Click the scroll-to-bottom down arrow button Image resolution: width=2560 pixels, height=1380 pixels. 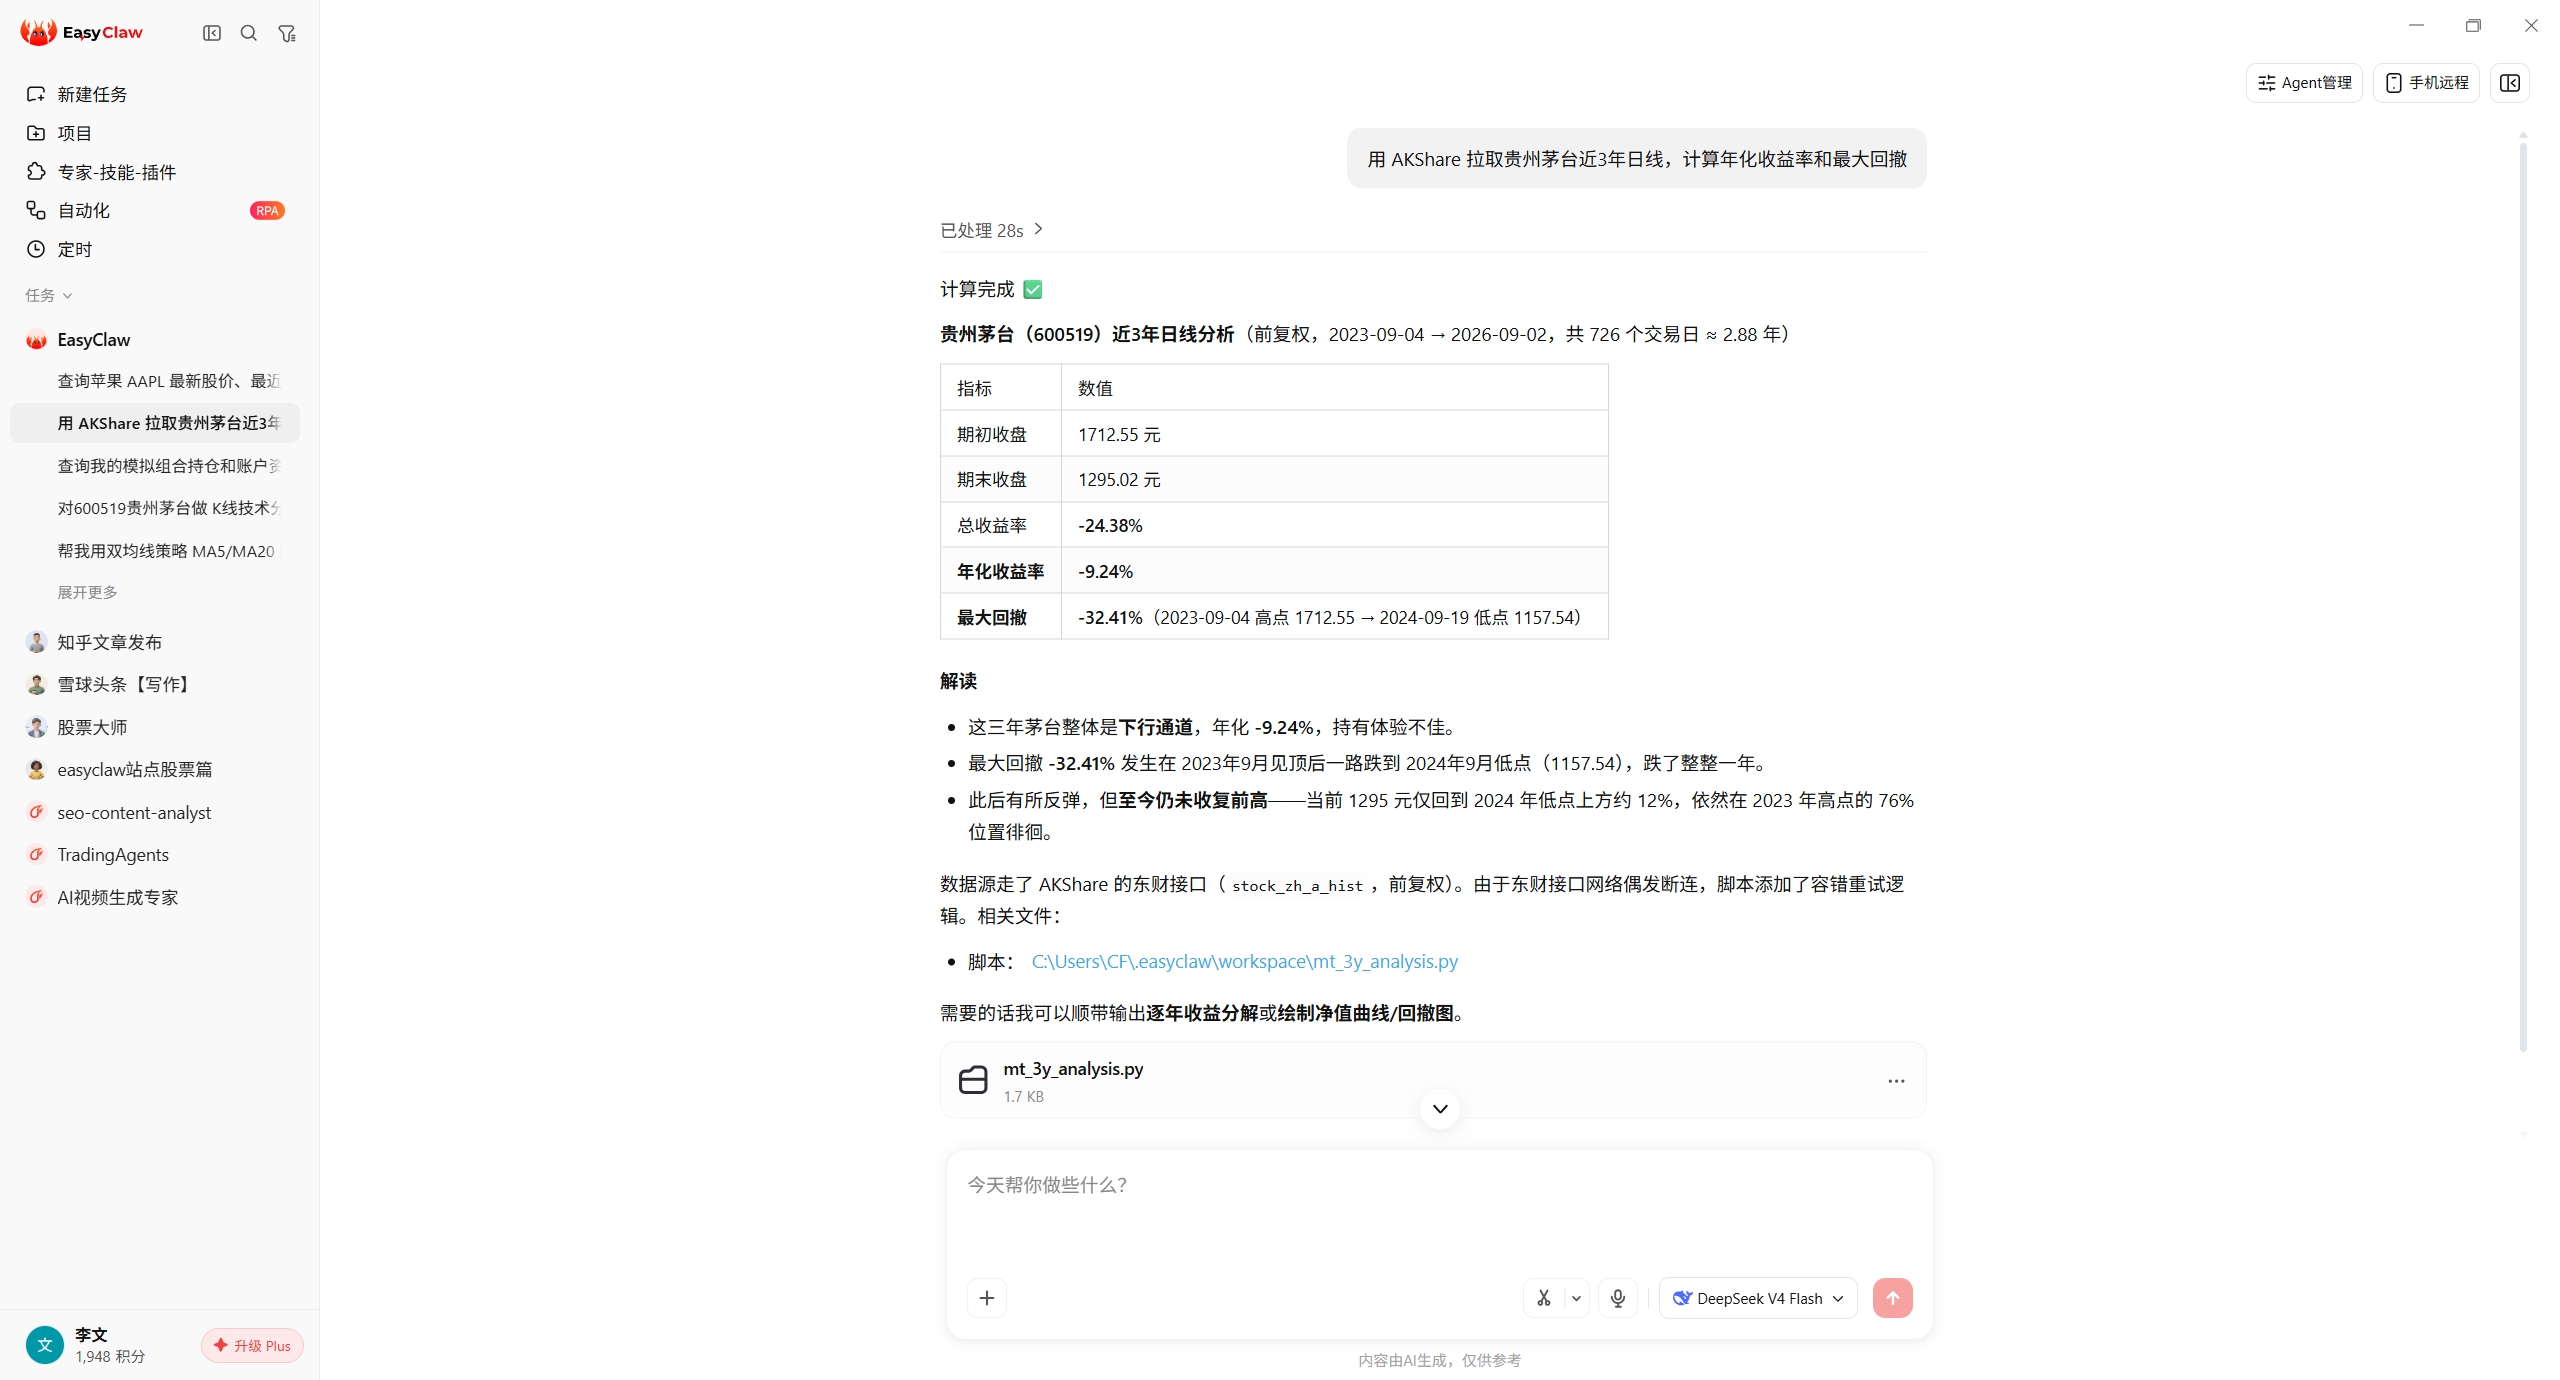pos(1440,1108)
